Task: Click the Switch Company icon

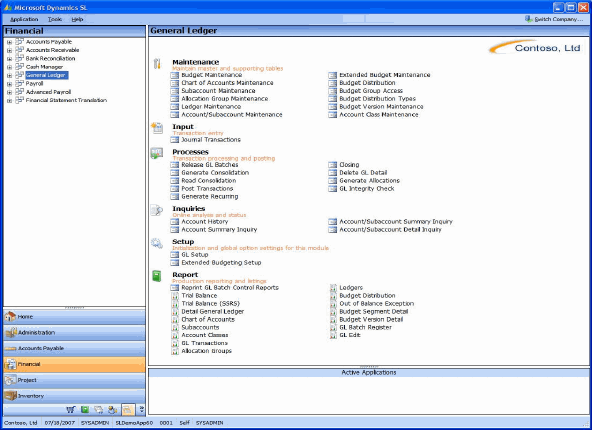Action: click(x=529, y=19)
